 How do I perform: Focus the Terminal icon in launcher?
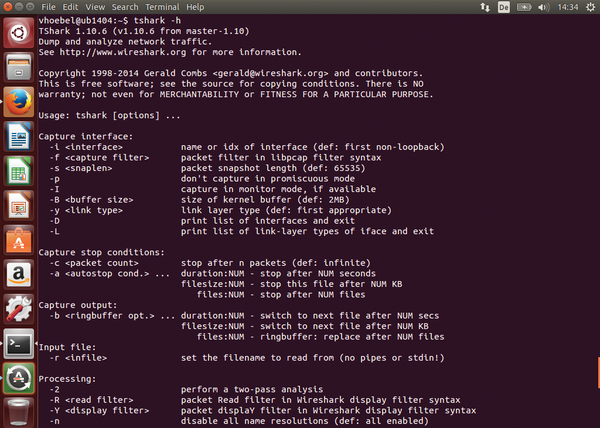click(18, 343)
